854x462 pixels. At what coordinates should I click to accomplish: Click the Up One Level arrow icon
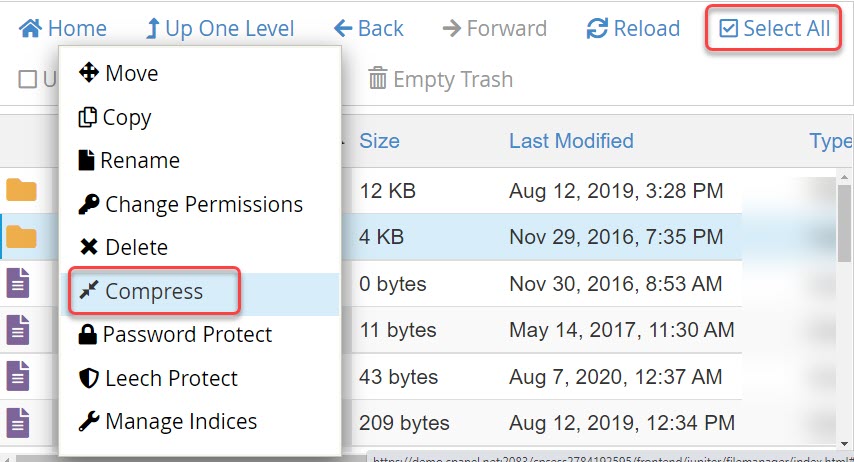point(153,29)
